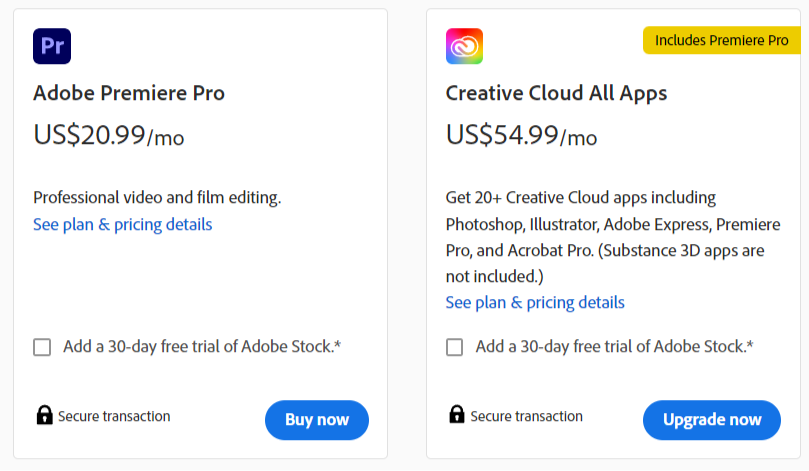Click Upgrade now for Creative Cloud All Apps

click(x=712, y=420)
